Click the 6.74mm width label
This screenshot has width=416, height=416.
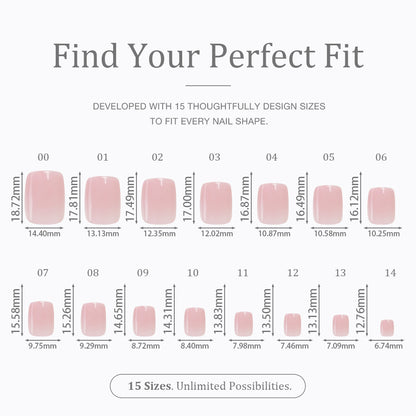tap(389, 346)
